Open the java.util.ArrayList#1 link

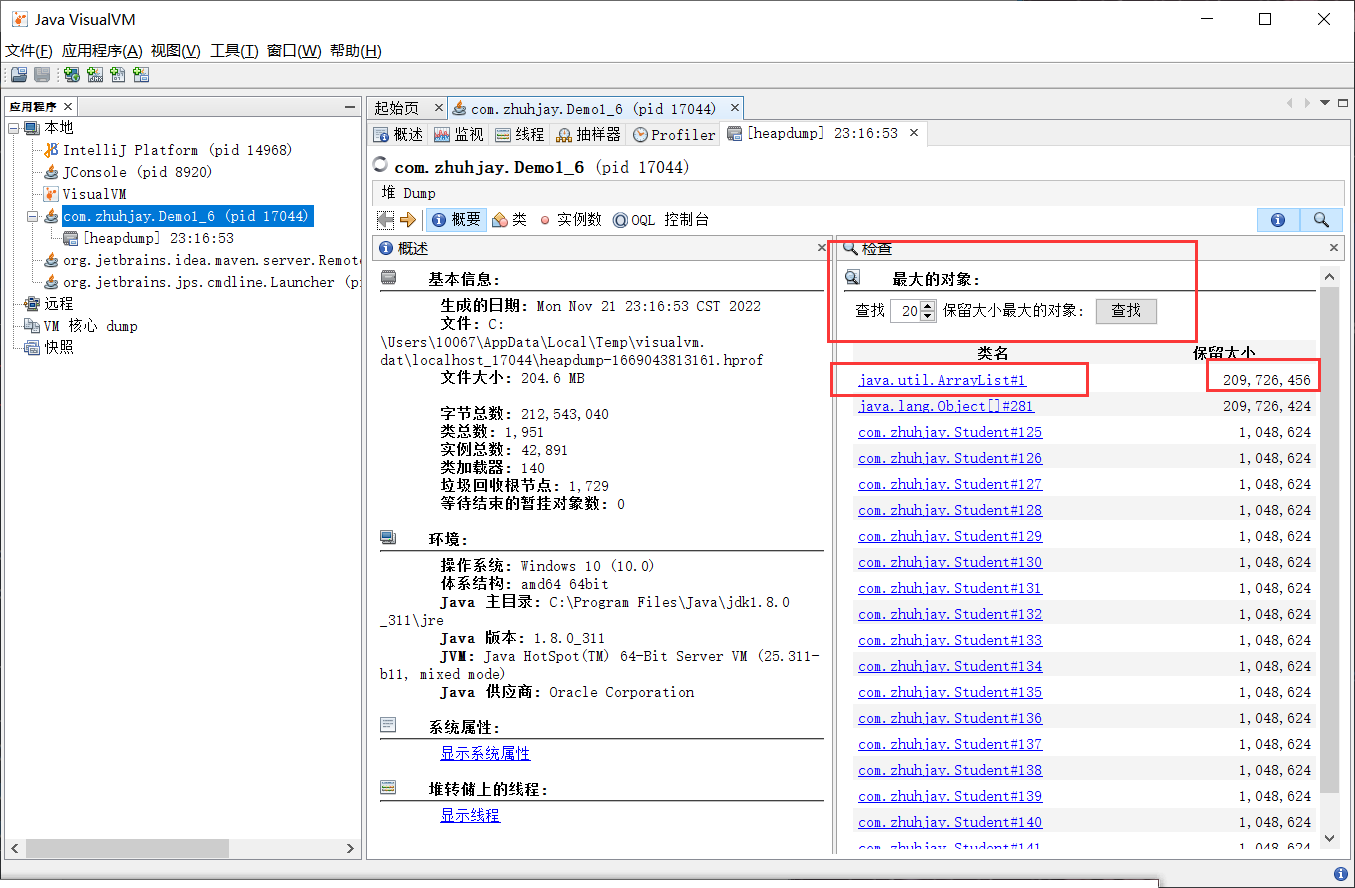pos(941,380)
